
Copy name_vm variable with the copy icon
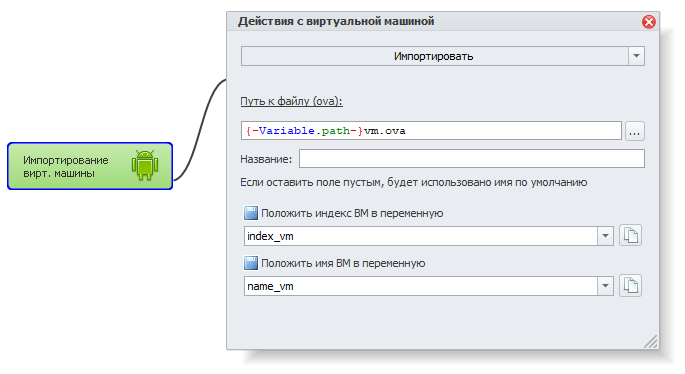[x=630, y=286]
